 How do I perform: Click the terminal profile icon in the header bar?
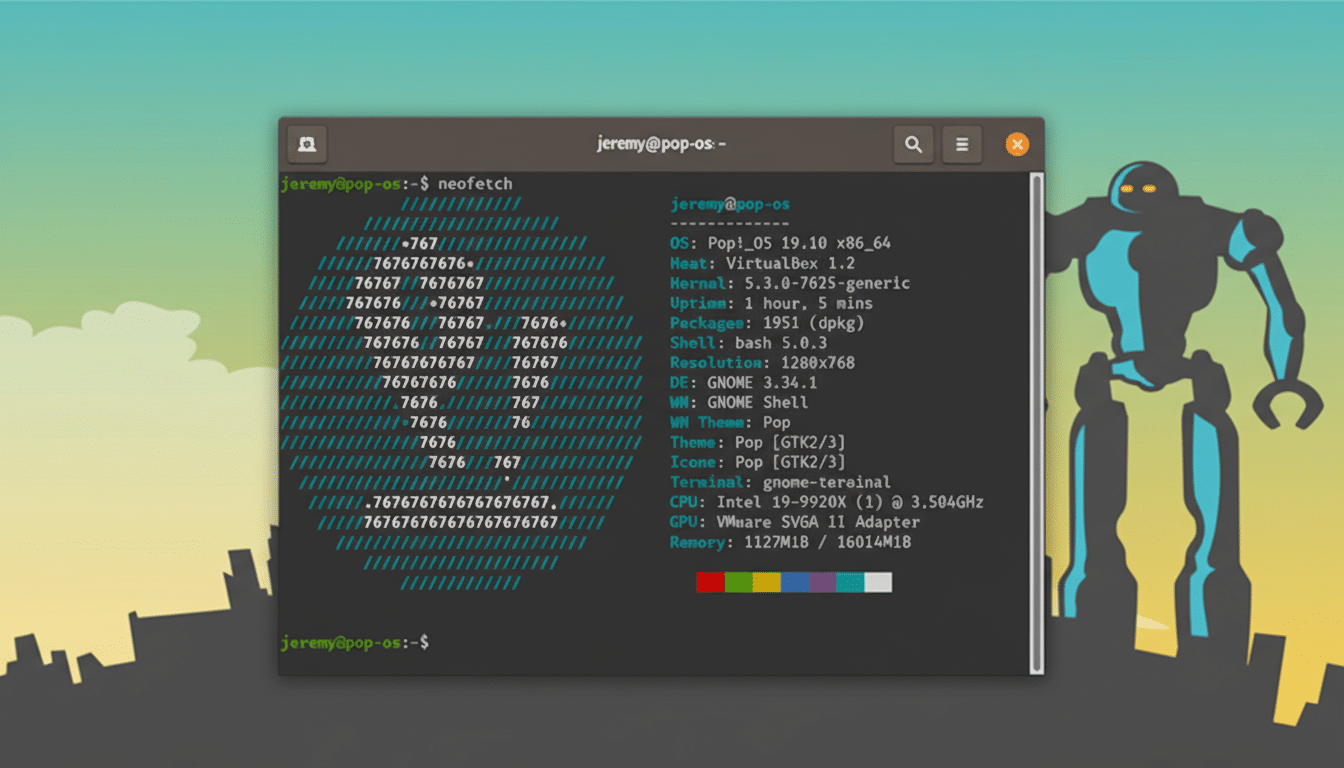pyautogui.click(x=307, y=144)
